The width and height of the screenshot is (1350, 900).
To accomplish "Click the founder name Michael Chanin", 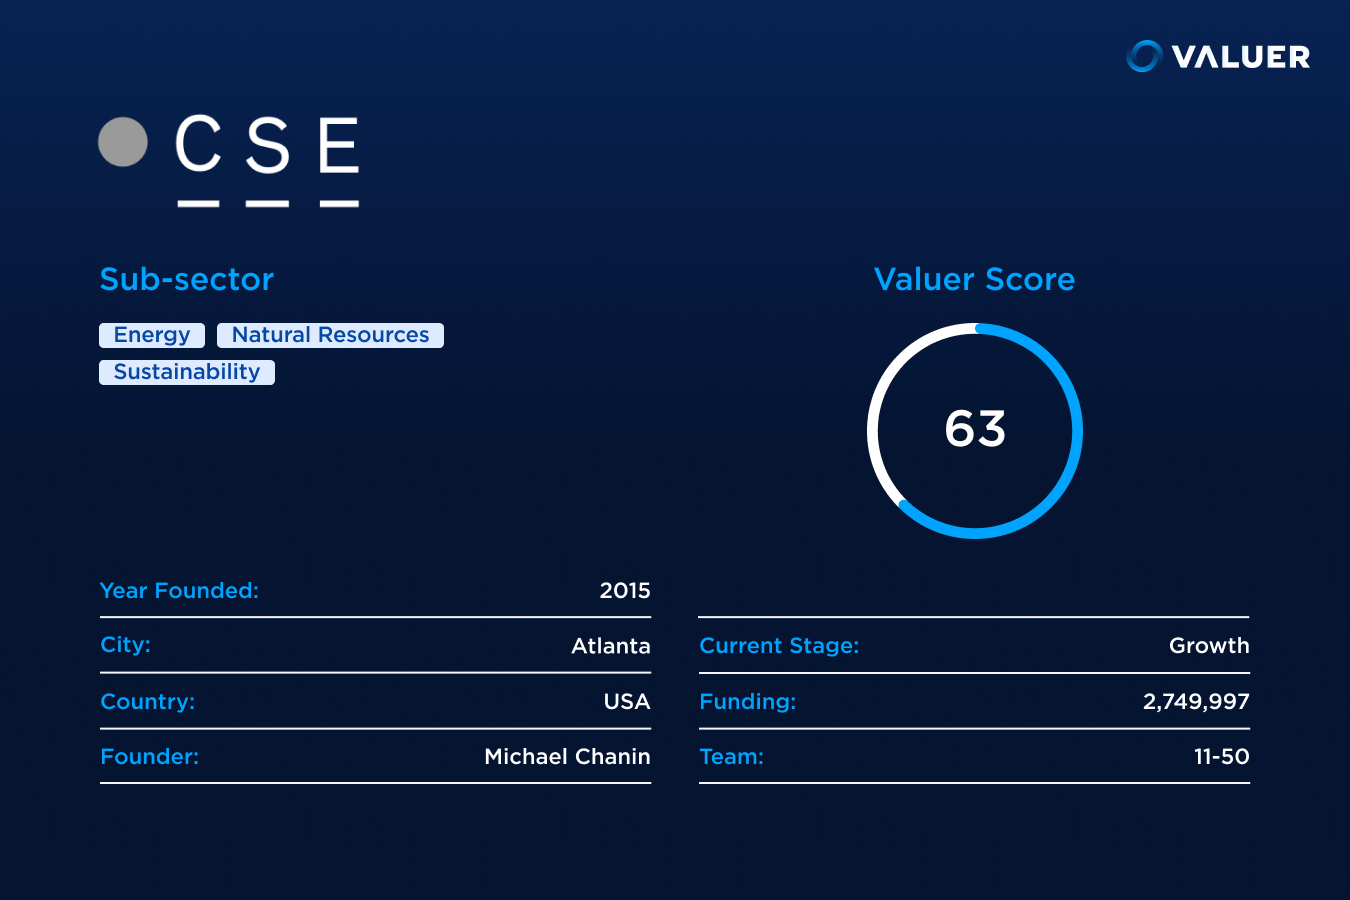I will (567, 757).
